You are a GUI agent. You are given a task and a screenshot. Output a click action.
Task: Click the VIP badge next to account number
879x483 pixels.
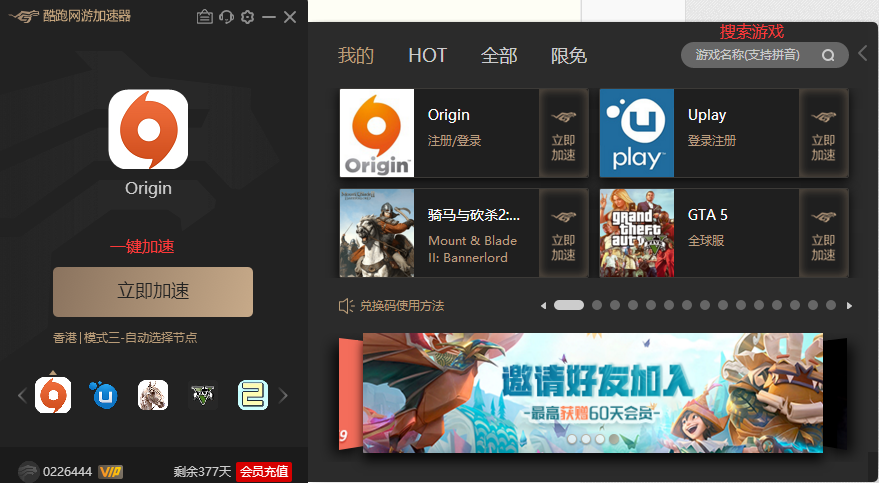110,472
